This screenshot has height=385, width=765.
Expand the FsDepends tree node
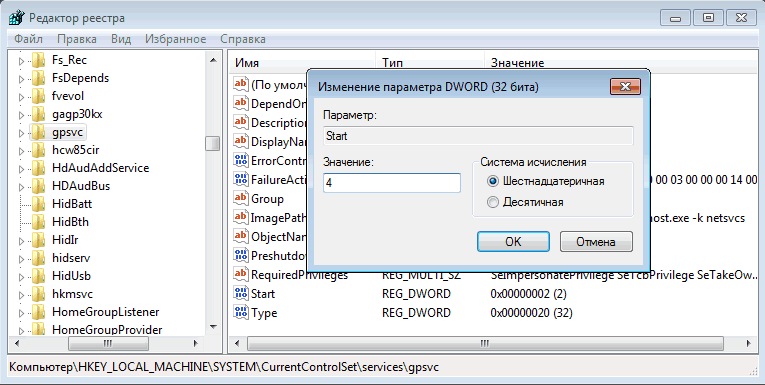(x=21, y=79)
